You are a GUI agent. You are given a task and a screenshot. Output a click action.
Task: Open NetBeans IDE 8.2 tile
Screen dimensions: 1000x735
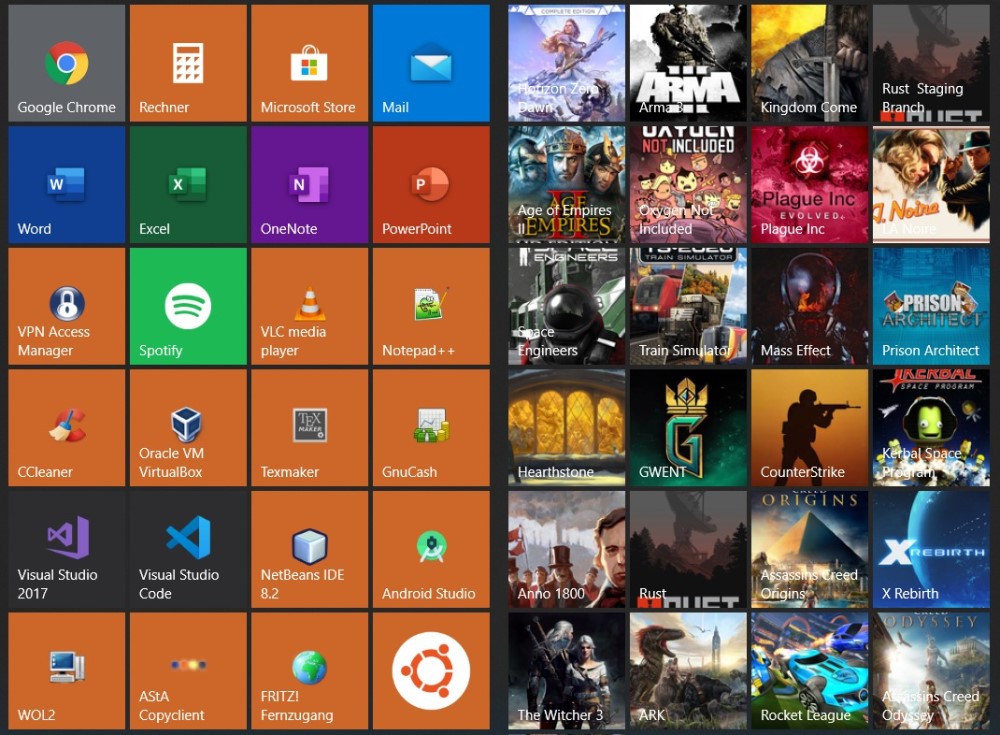tap(310, 549)
